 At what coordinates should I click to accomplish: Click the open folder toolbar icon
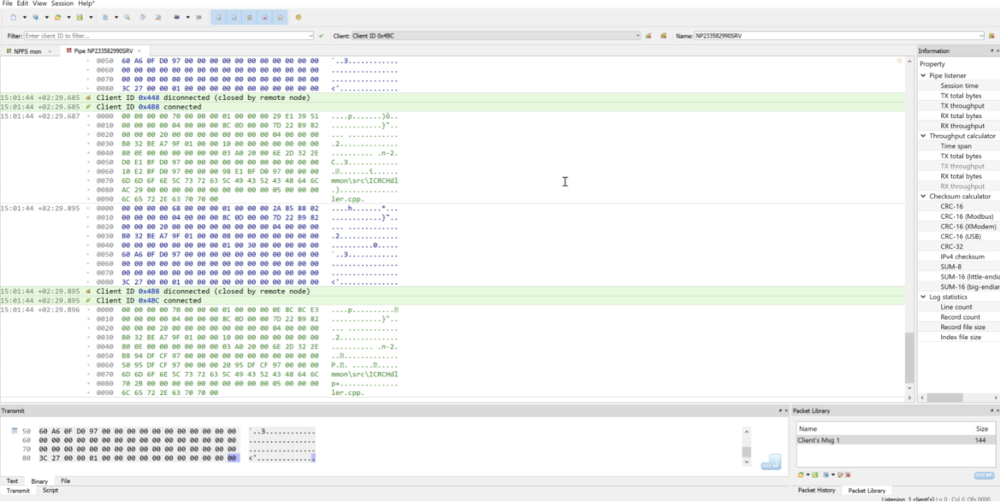[x=58, y=17]
